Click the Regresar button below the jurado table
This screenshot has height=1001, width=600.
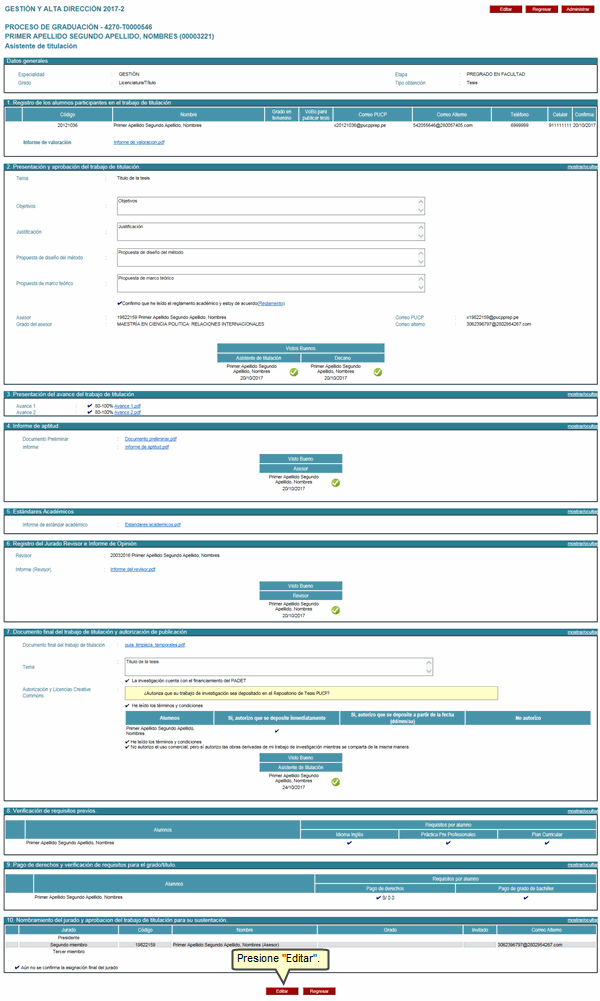coord(319,991)
